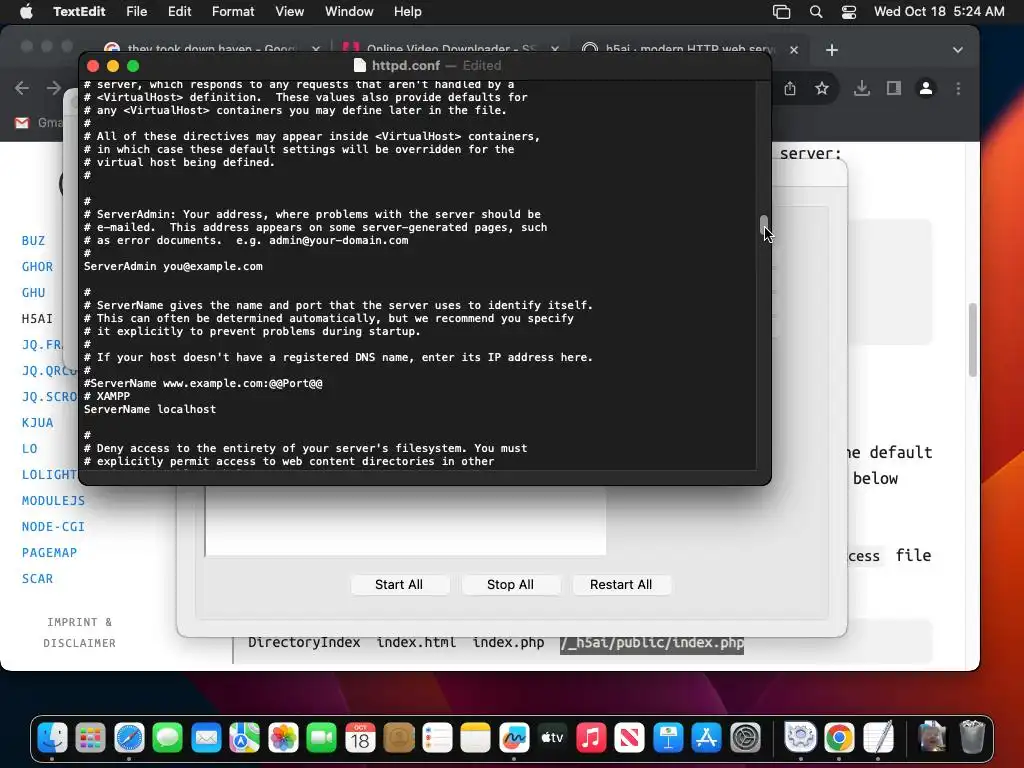Open Music app in Dock
This screenshot has height=768, width=1024.
[591, 738]
